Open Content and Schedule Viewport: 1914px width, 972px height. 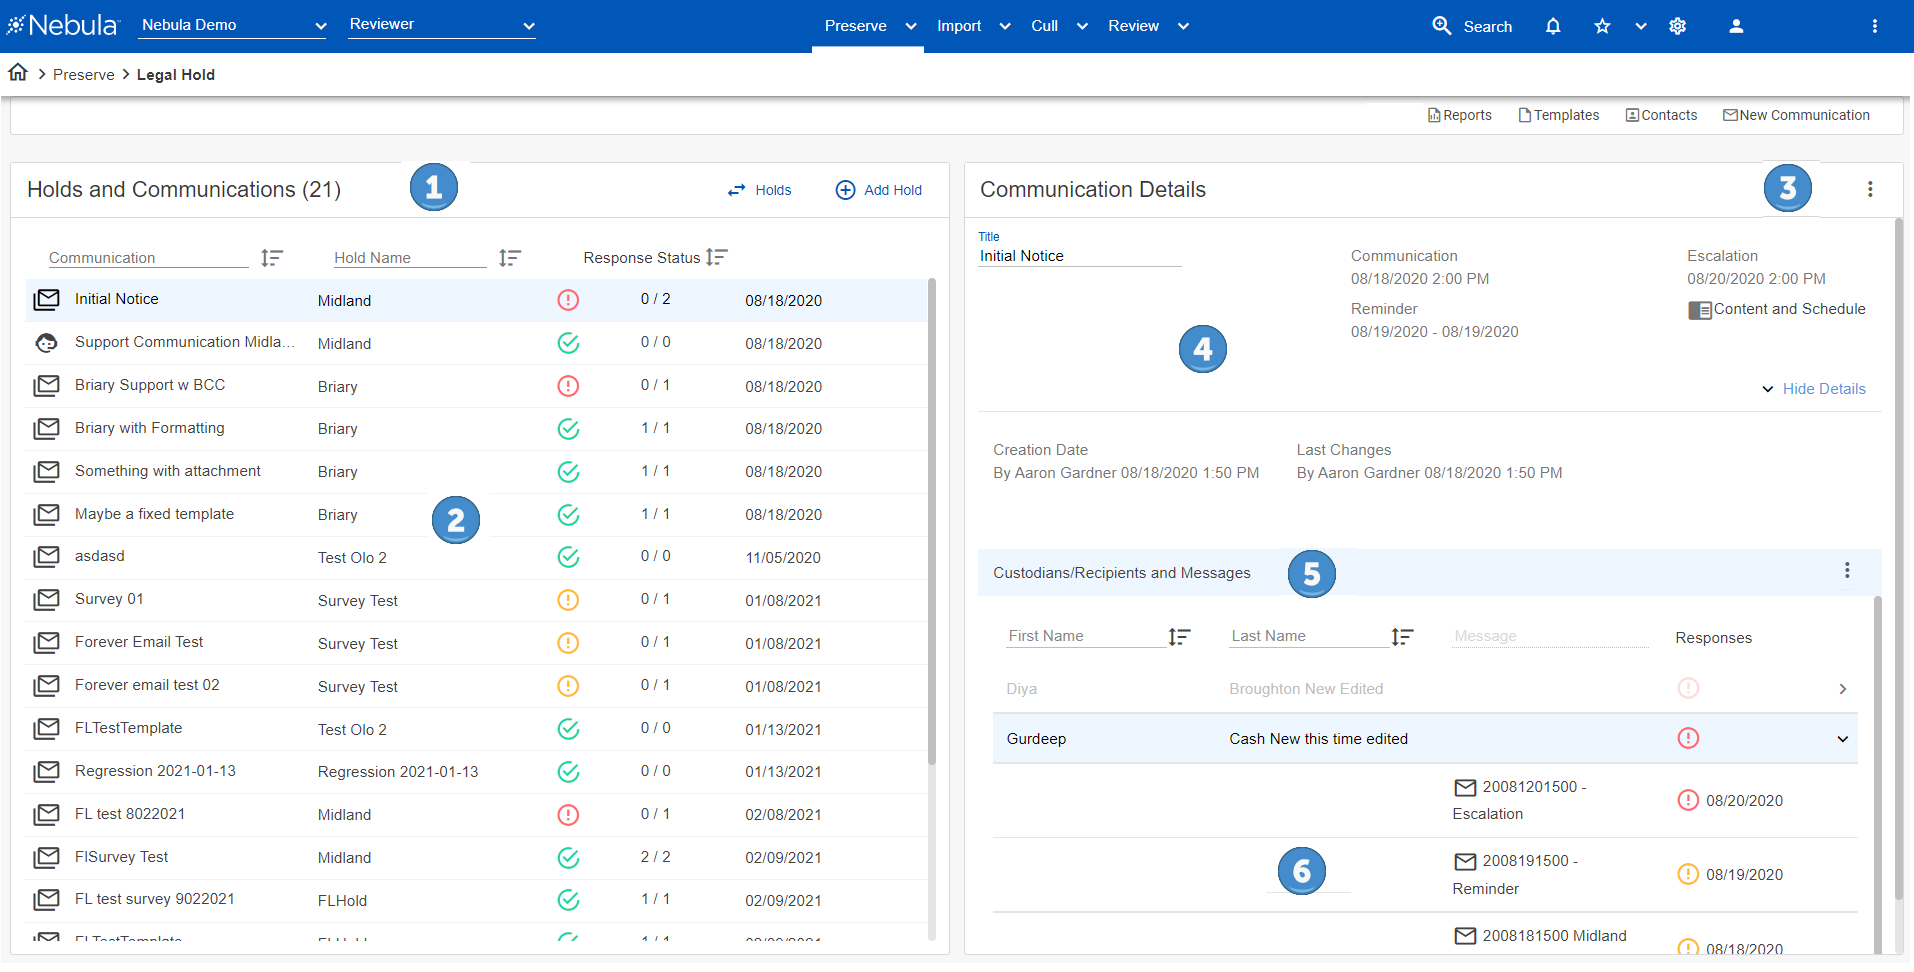coord(1777,309)
